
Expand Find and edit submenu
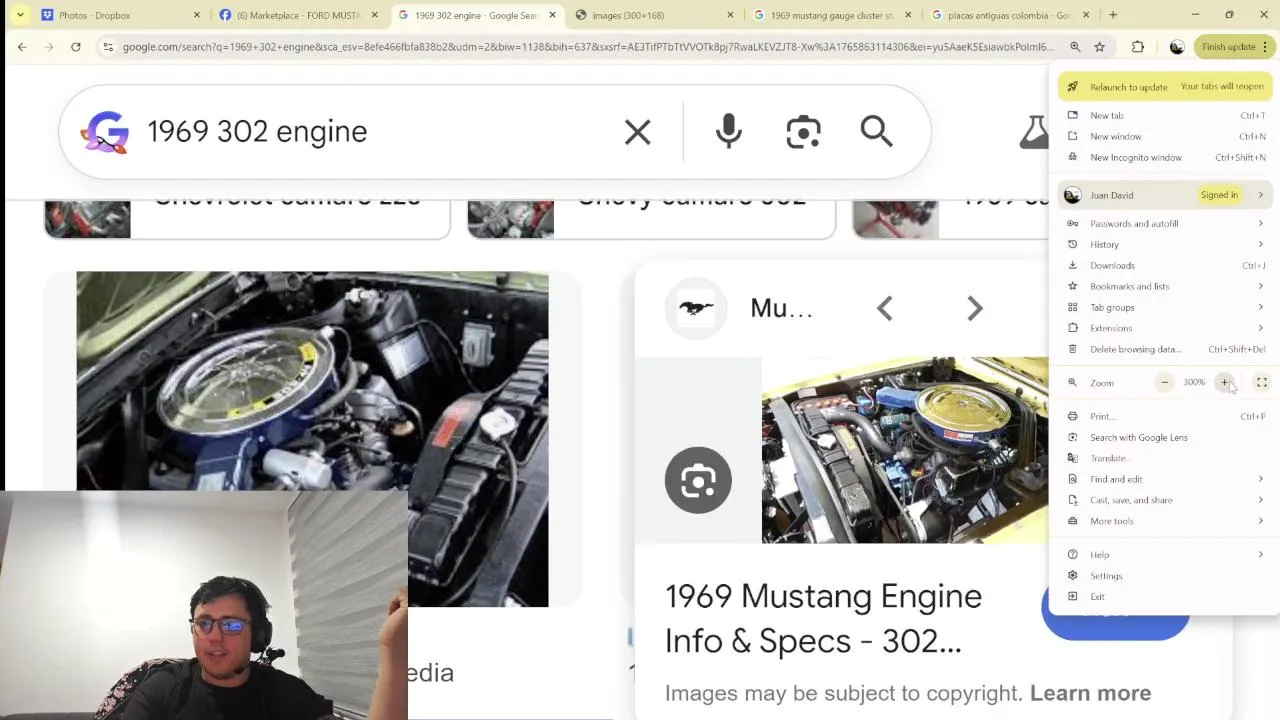pyautogui.click(x=1165, y=479)
